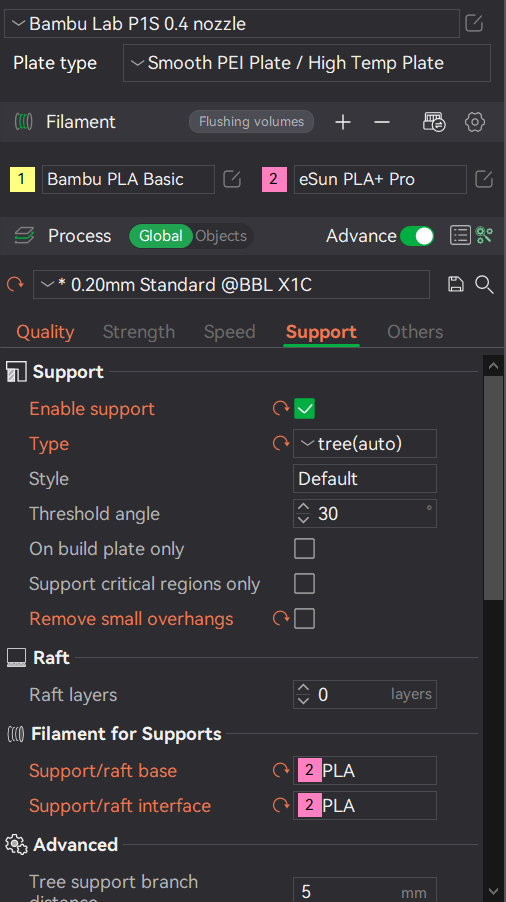Increase the Raft layers count
The image size is (506, 902).
[303, 689]
